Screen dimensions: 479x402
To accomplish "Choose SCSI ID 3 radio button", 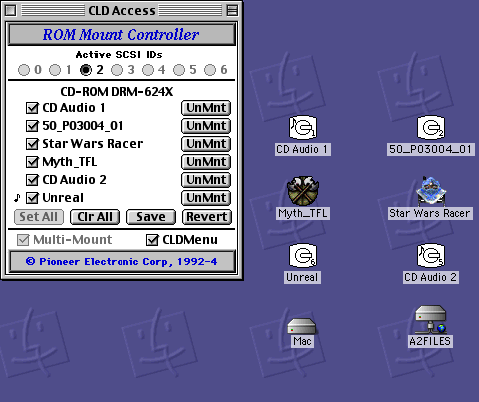I will [117, 70].
